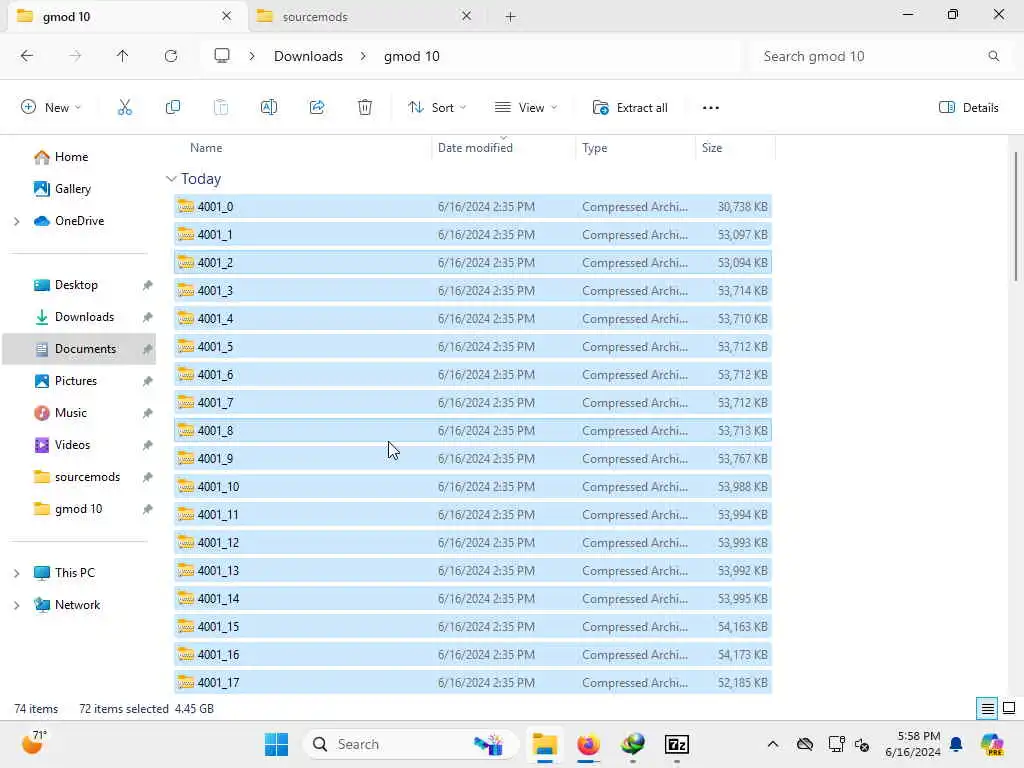Open the View layout dropdown
Screen dimensions: 1024x768
526,108
